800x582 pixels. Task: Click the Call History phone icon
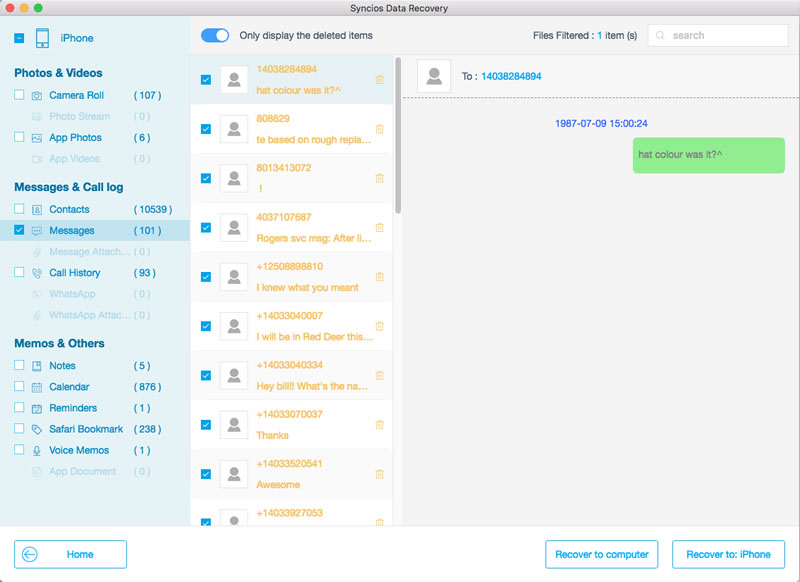[37, 273]
